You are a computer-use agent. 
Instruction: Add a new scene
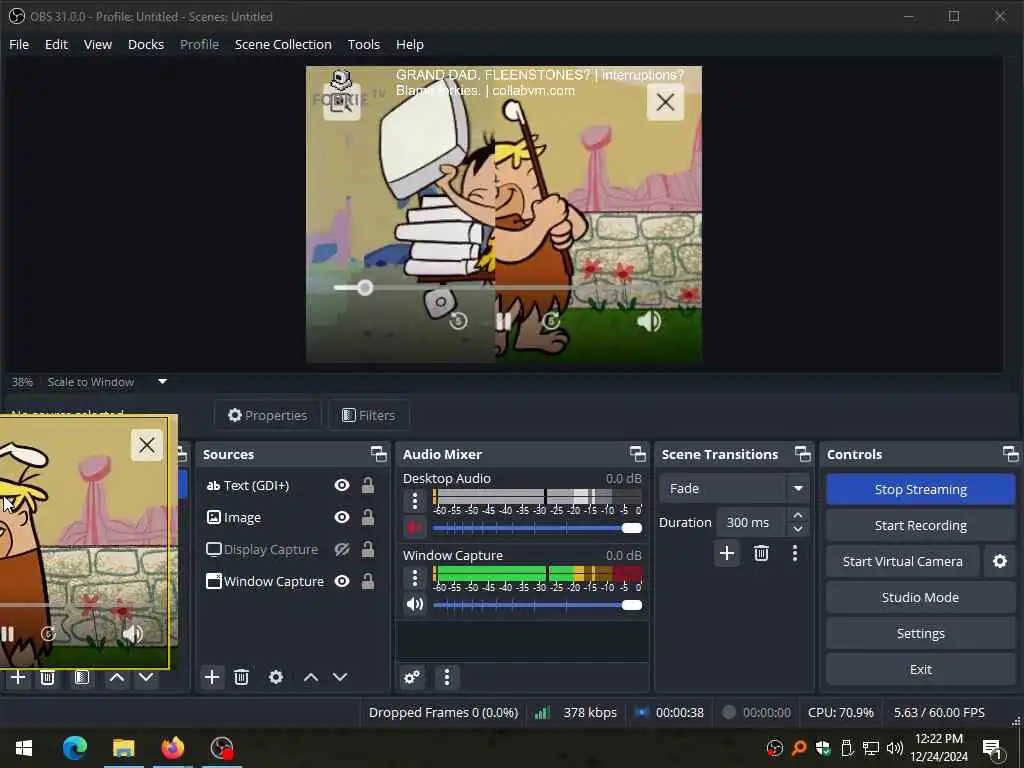18,677
